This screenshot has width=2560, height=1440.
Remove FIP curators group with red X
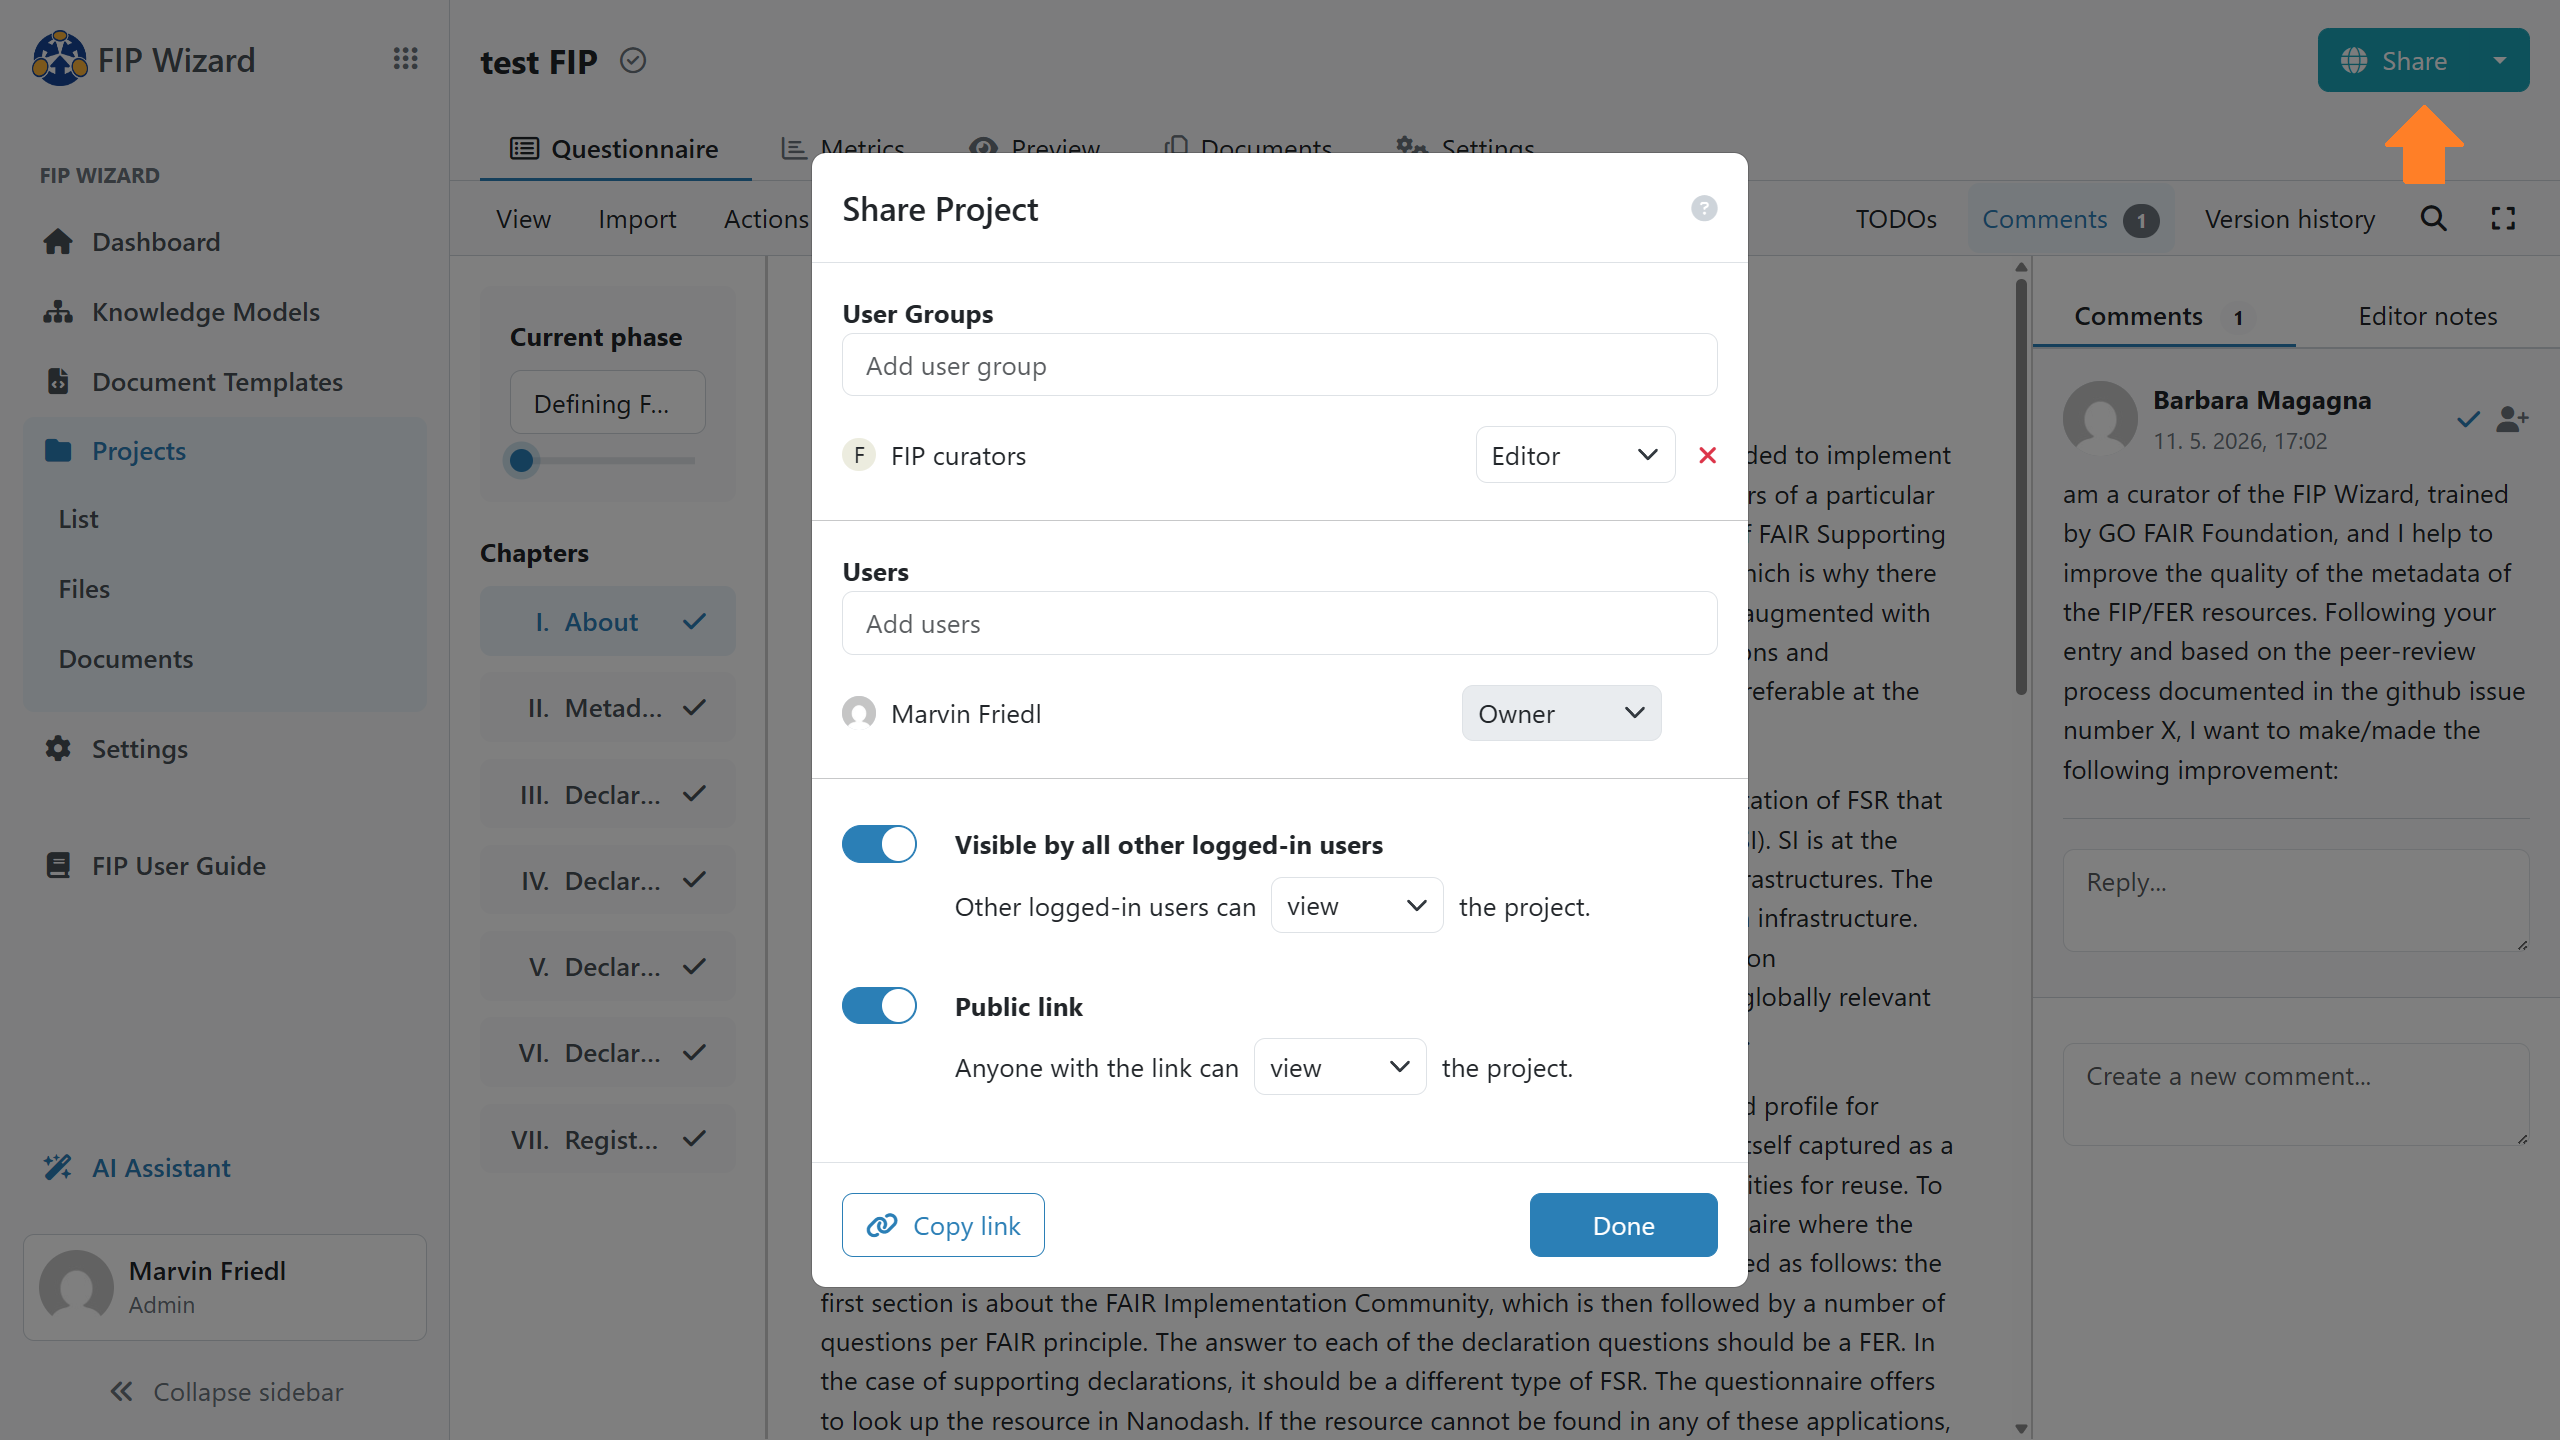1707,456
